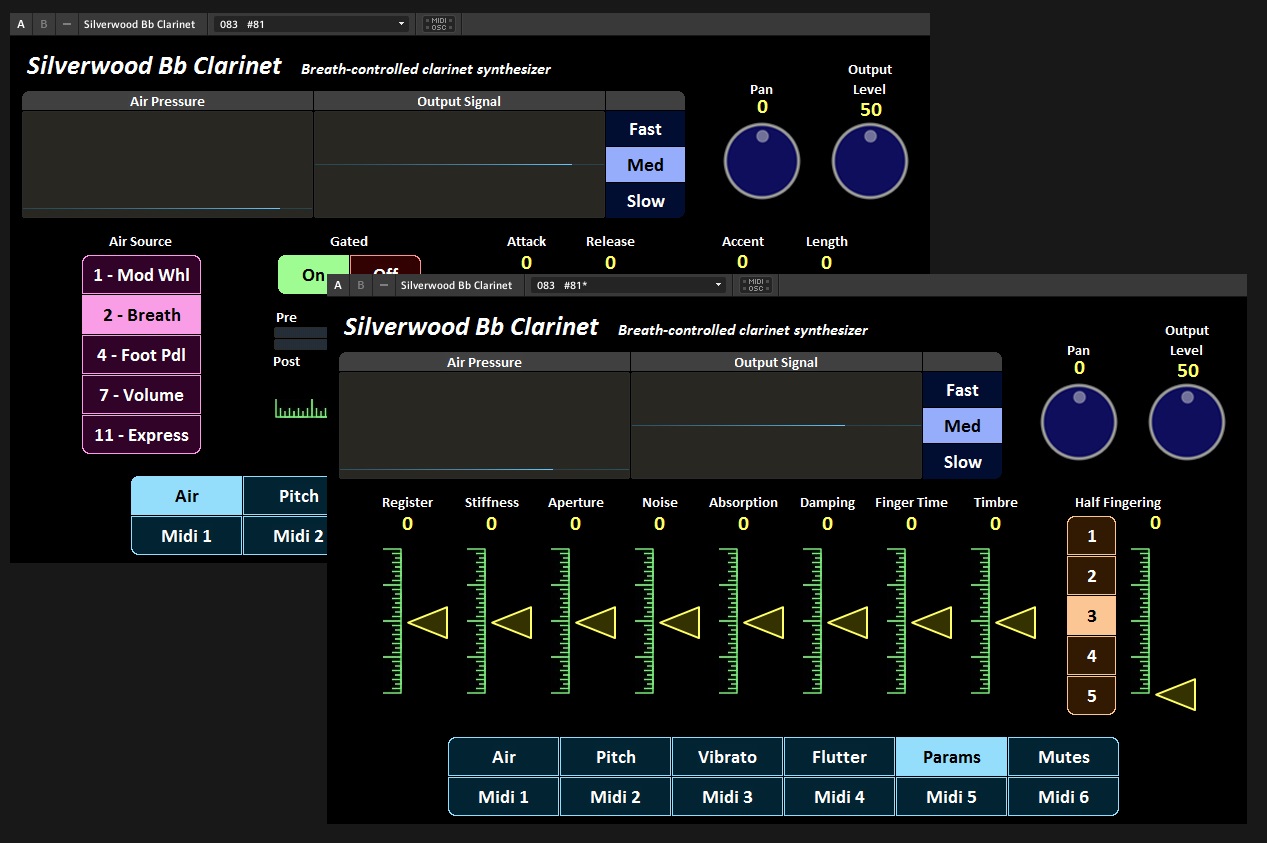Image resolution: width=1267 pixels, height=843 pixels.
Task: Click the Damping slider scale
Action: pyautogui.click(x=814, y=621)
